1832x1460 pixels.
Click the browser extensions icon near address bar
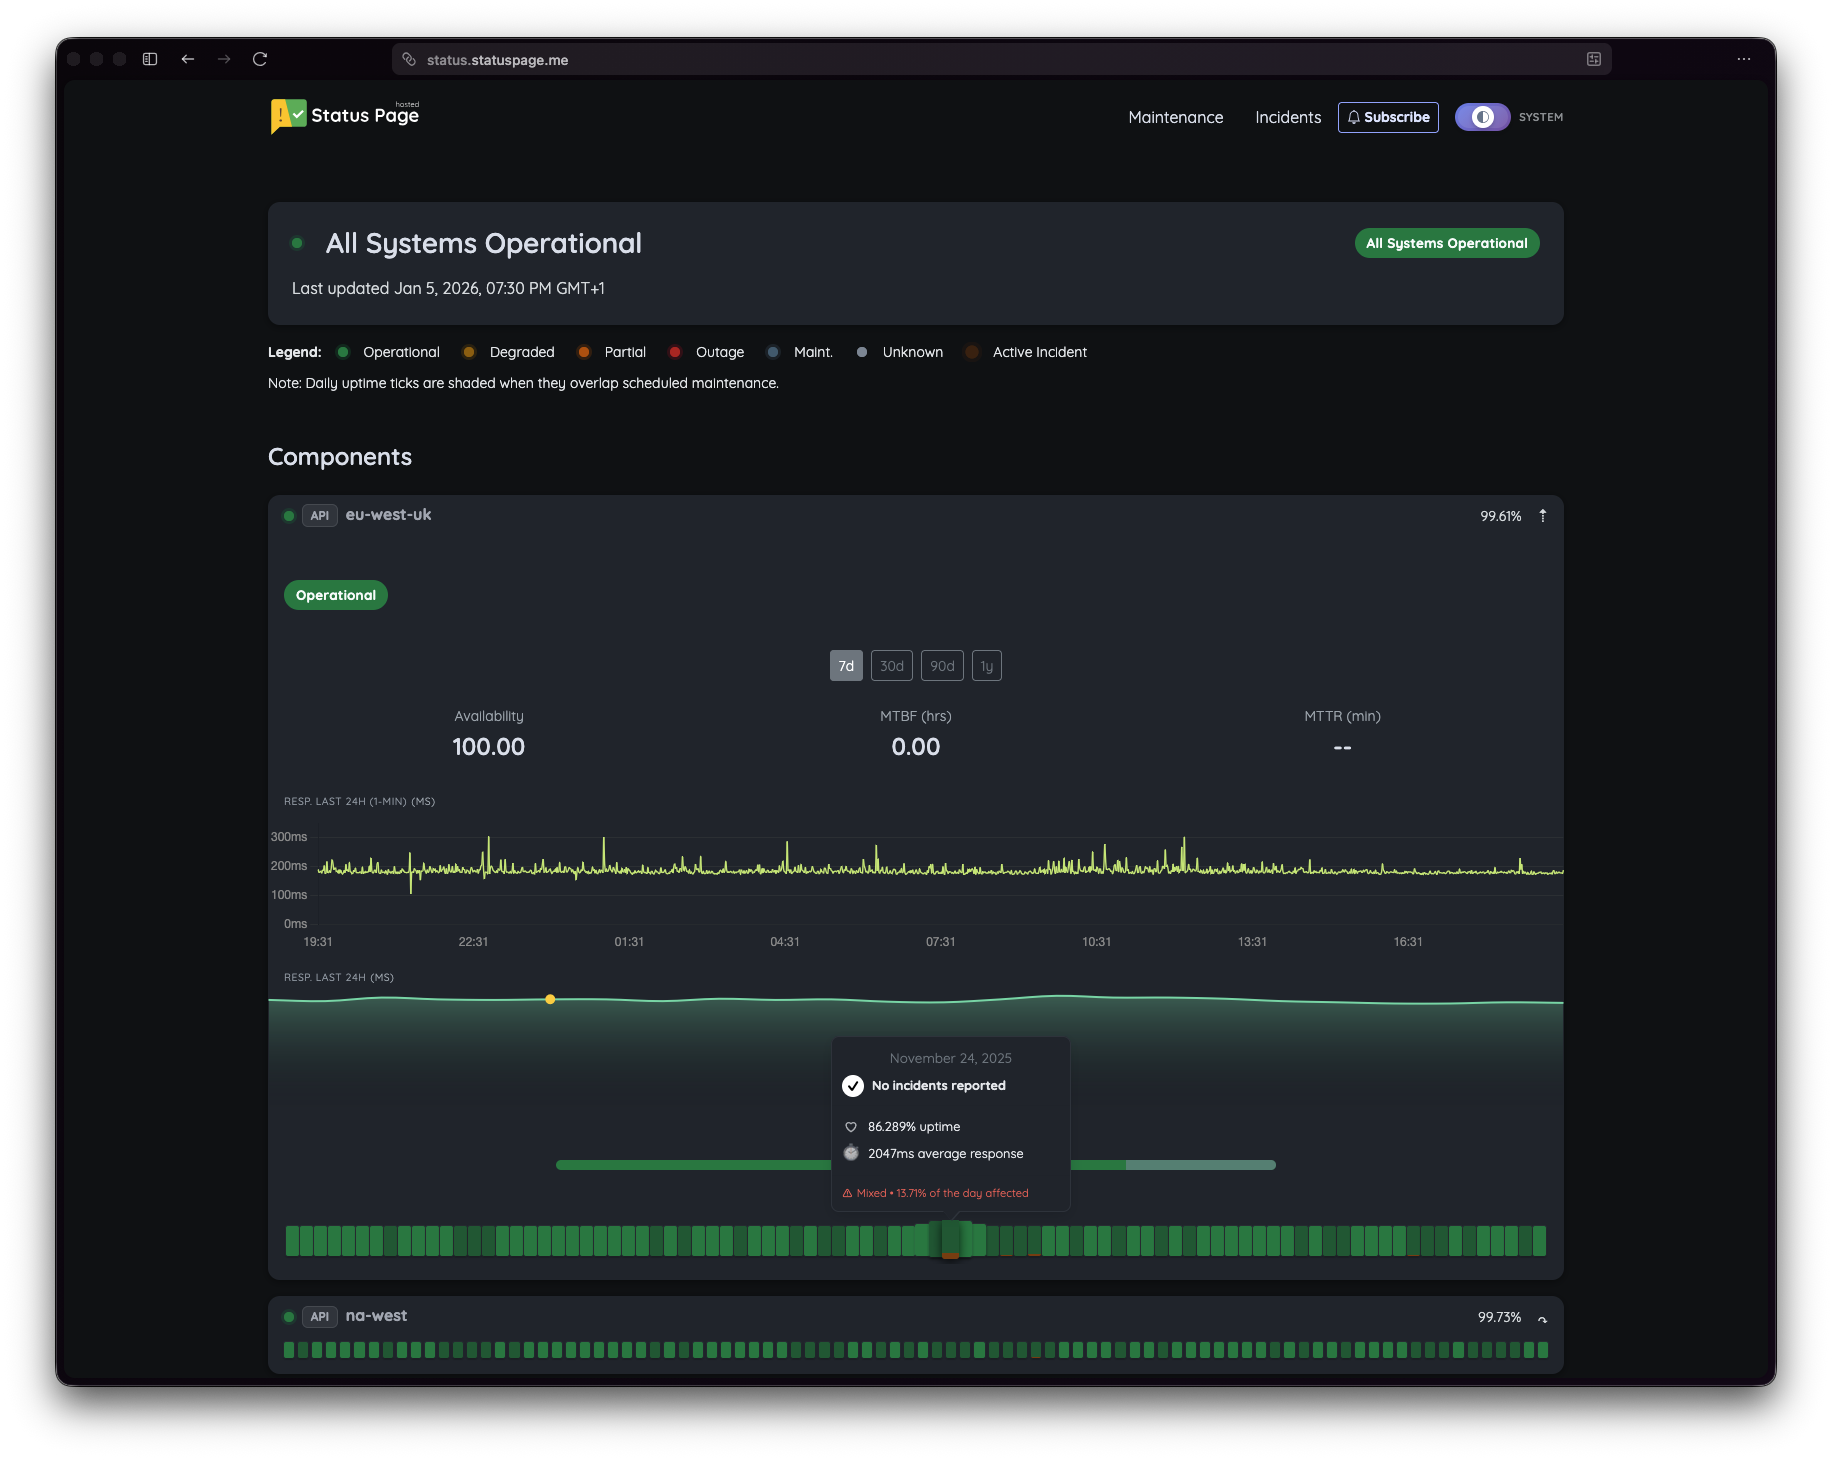pos(1591,59)
